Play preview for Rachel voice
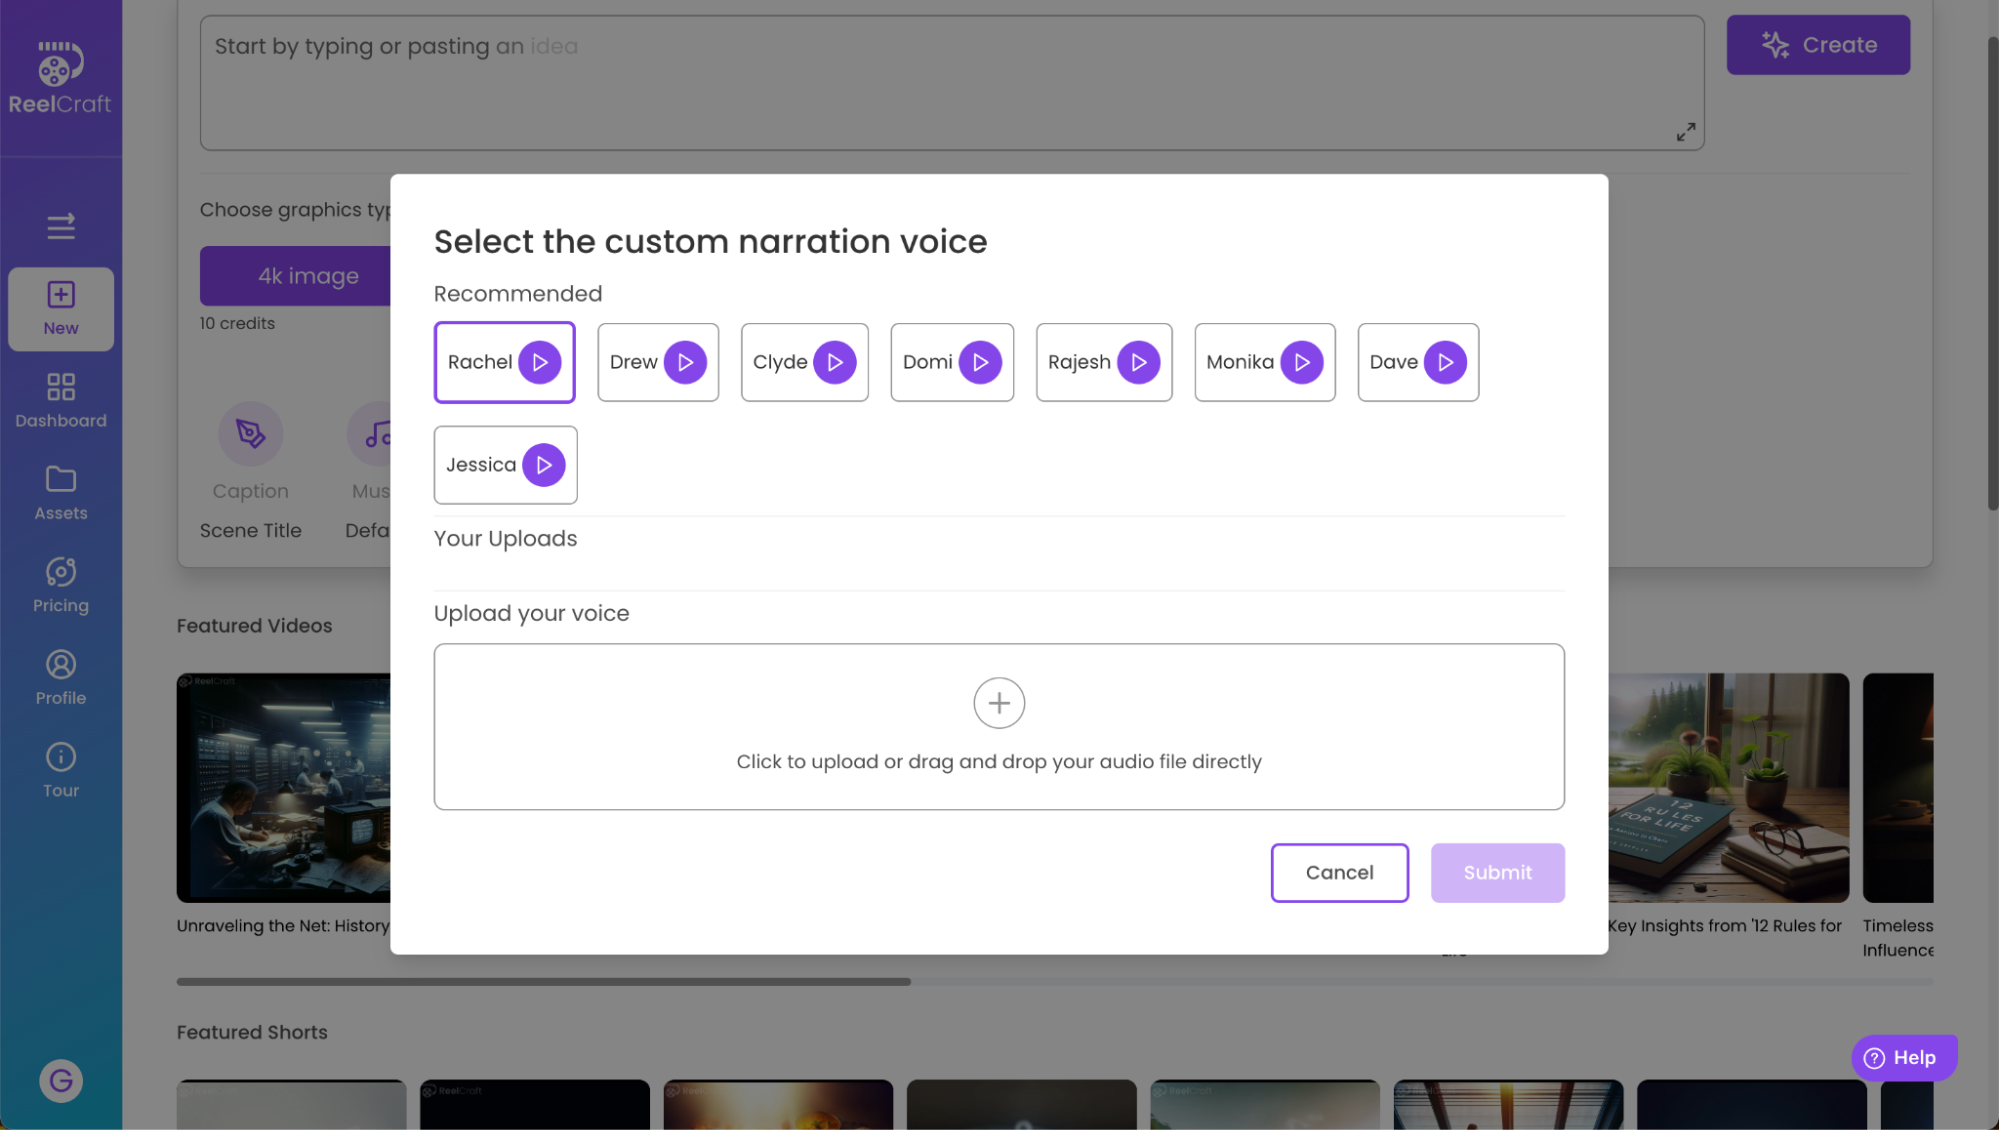1999x1131 pixels. [x=538, y=361]
